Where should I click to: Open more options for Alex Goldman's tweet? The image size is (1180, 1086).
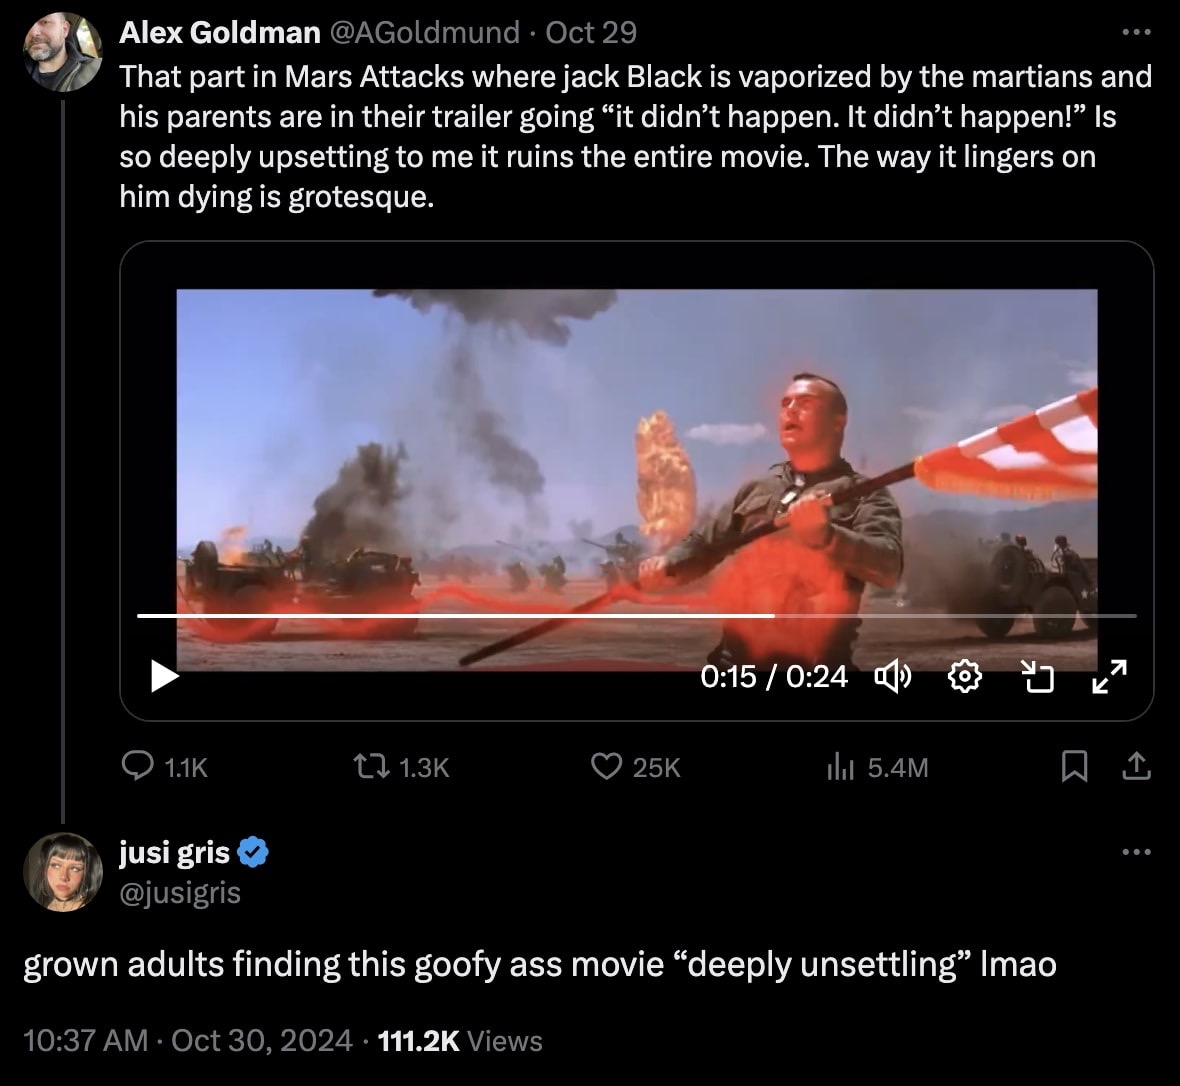pos(1136,33)
